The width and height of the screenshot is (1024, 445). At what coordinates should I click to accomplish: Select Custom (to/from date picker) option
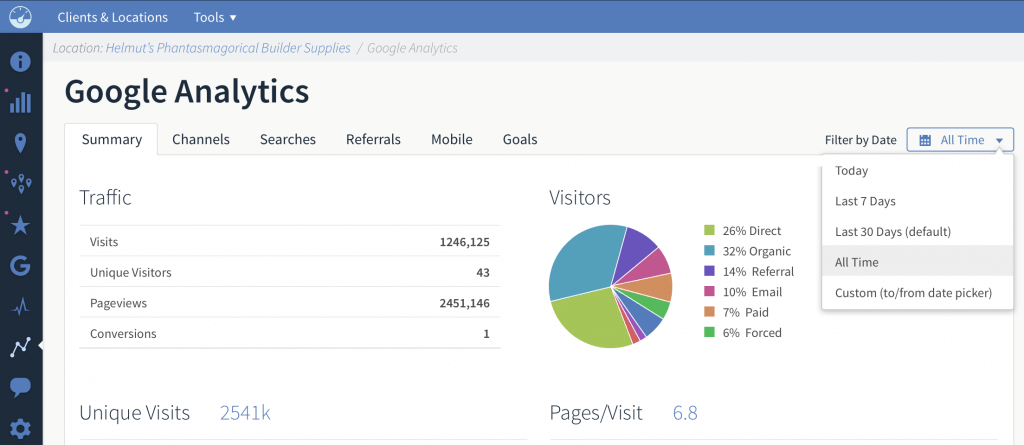tap(918, 293)
